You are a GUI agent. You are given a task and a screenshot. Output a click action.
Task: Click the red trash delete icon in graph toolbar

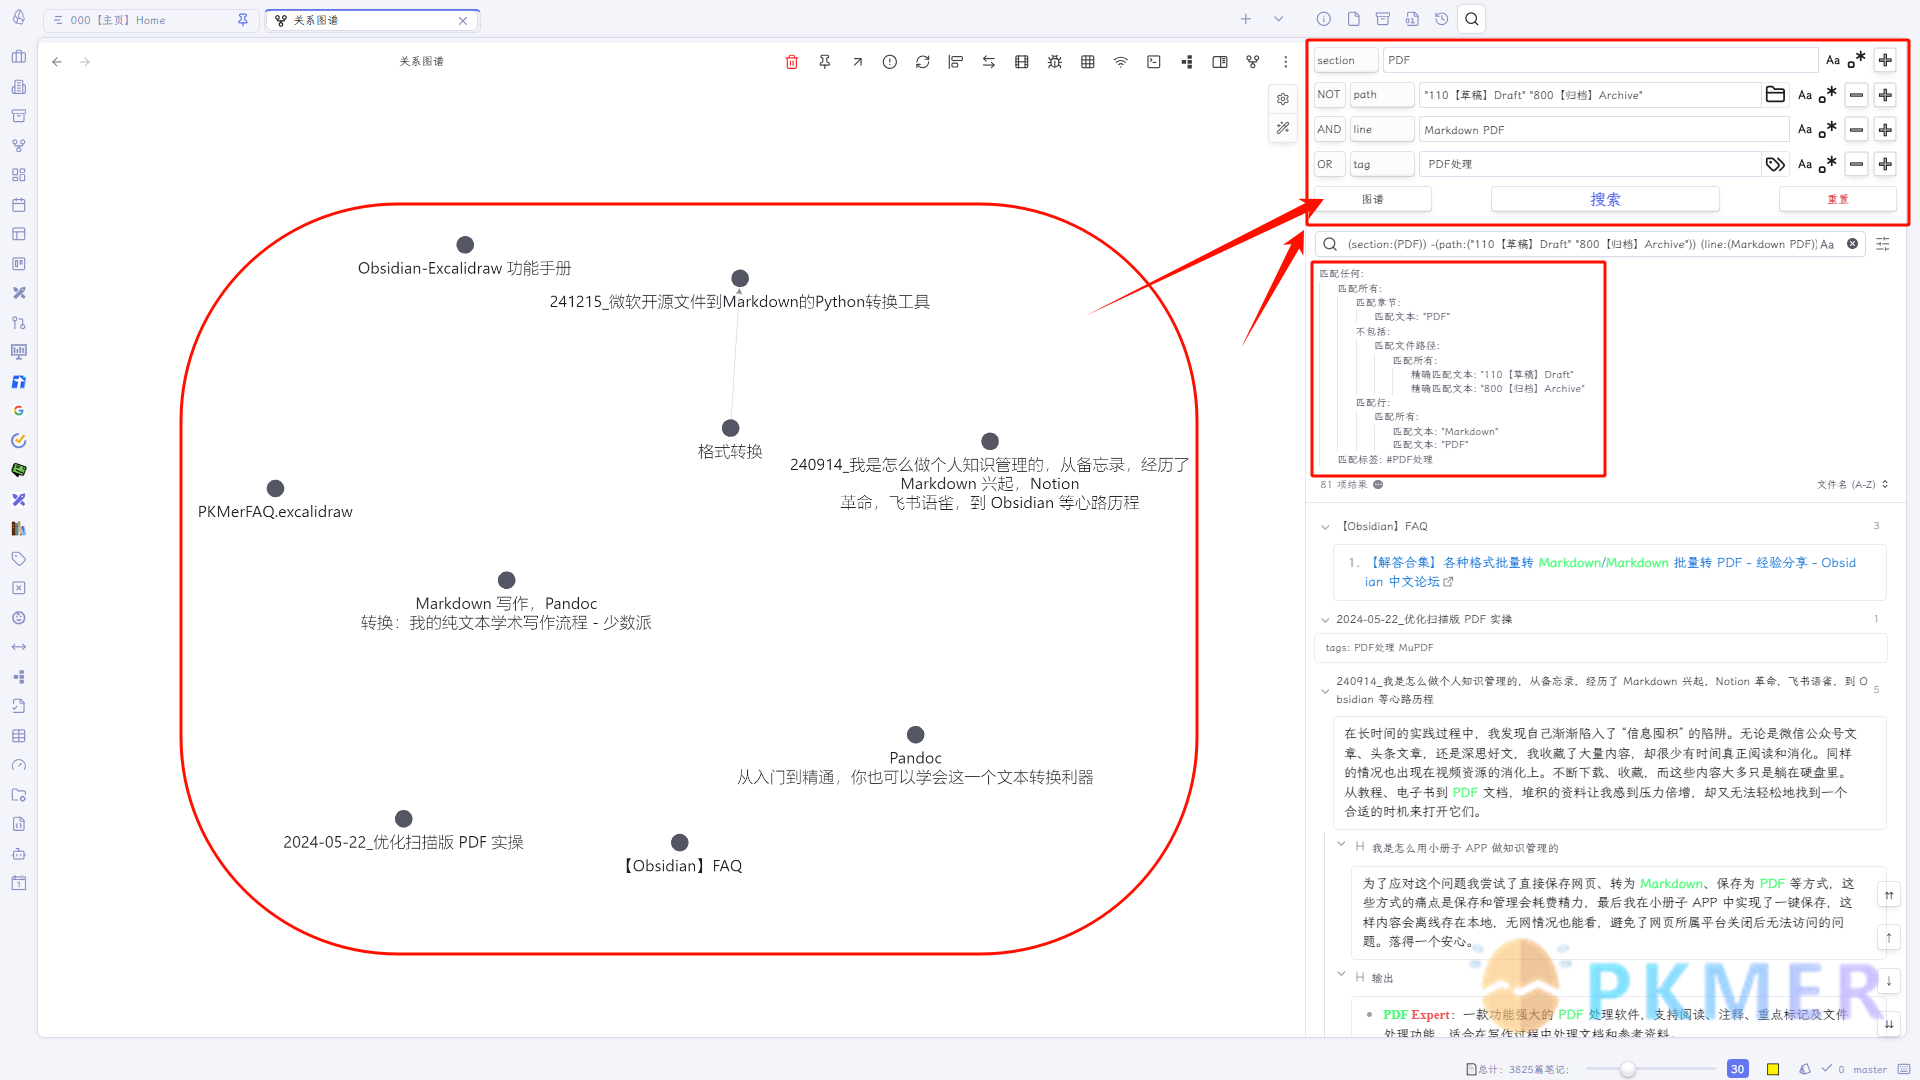tap(791, 62)
